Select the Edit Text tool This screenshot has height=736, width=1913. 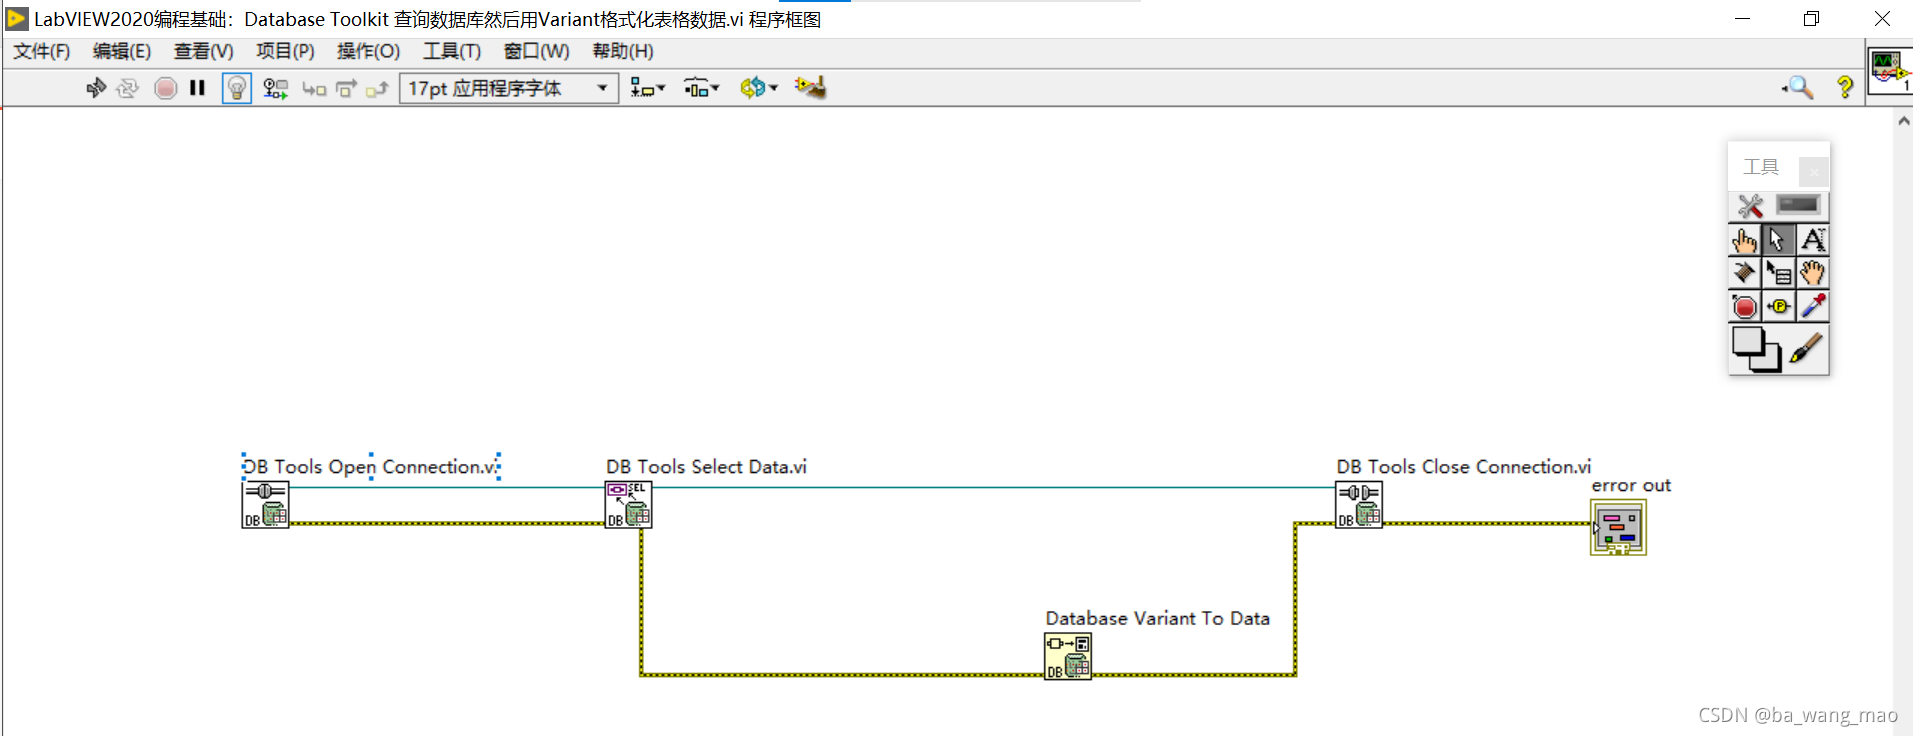point(1812,240)
